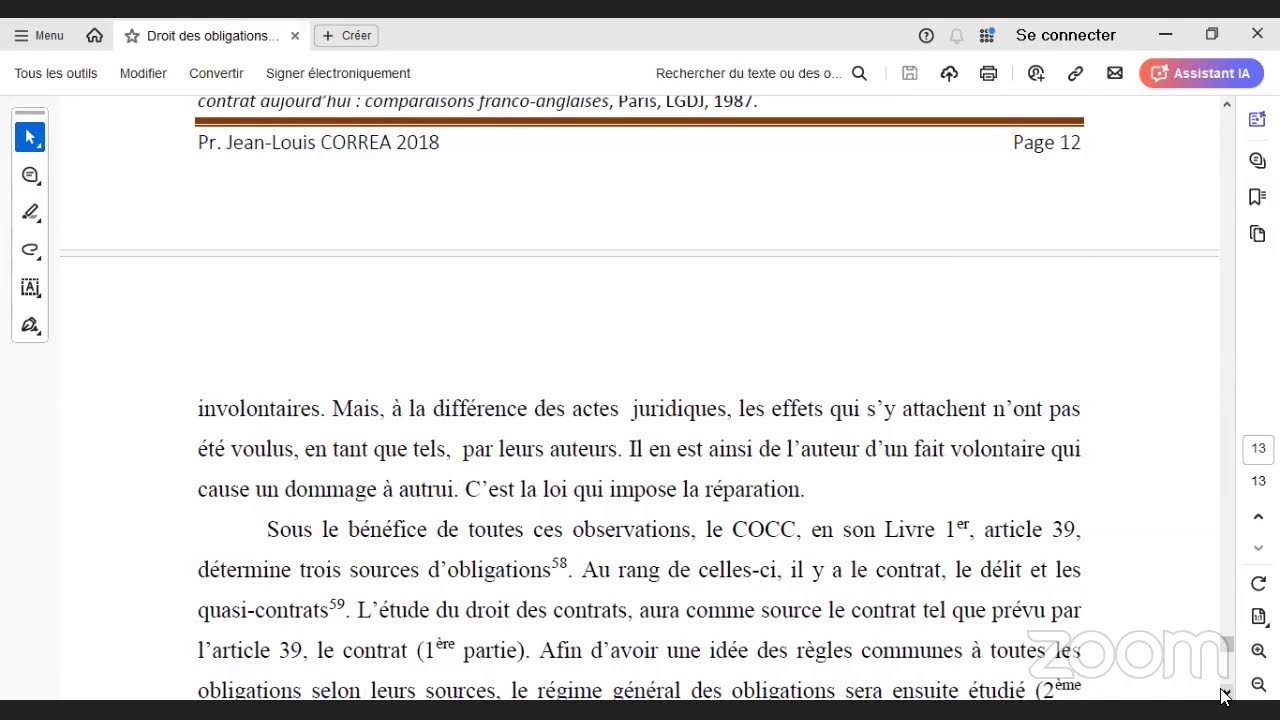1280x720 pixels.
Task: Open page display options icon
Action: (x=1258, y=617)
